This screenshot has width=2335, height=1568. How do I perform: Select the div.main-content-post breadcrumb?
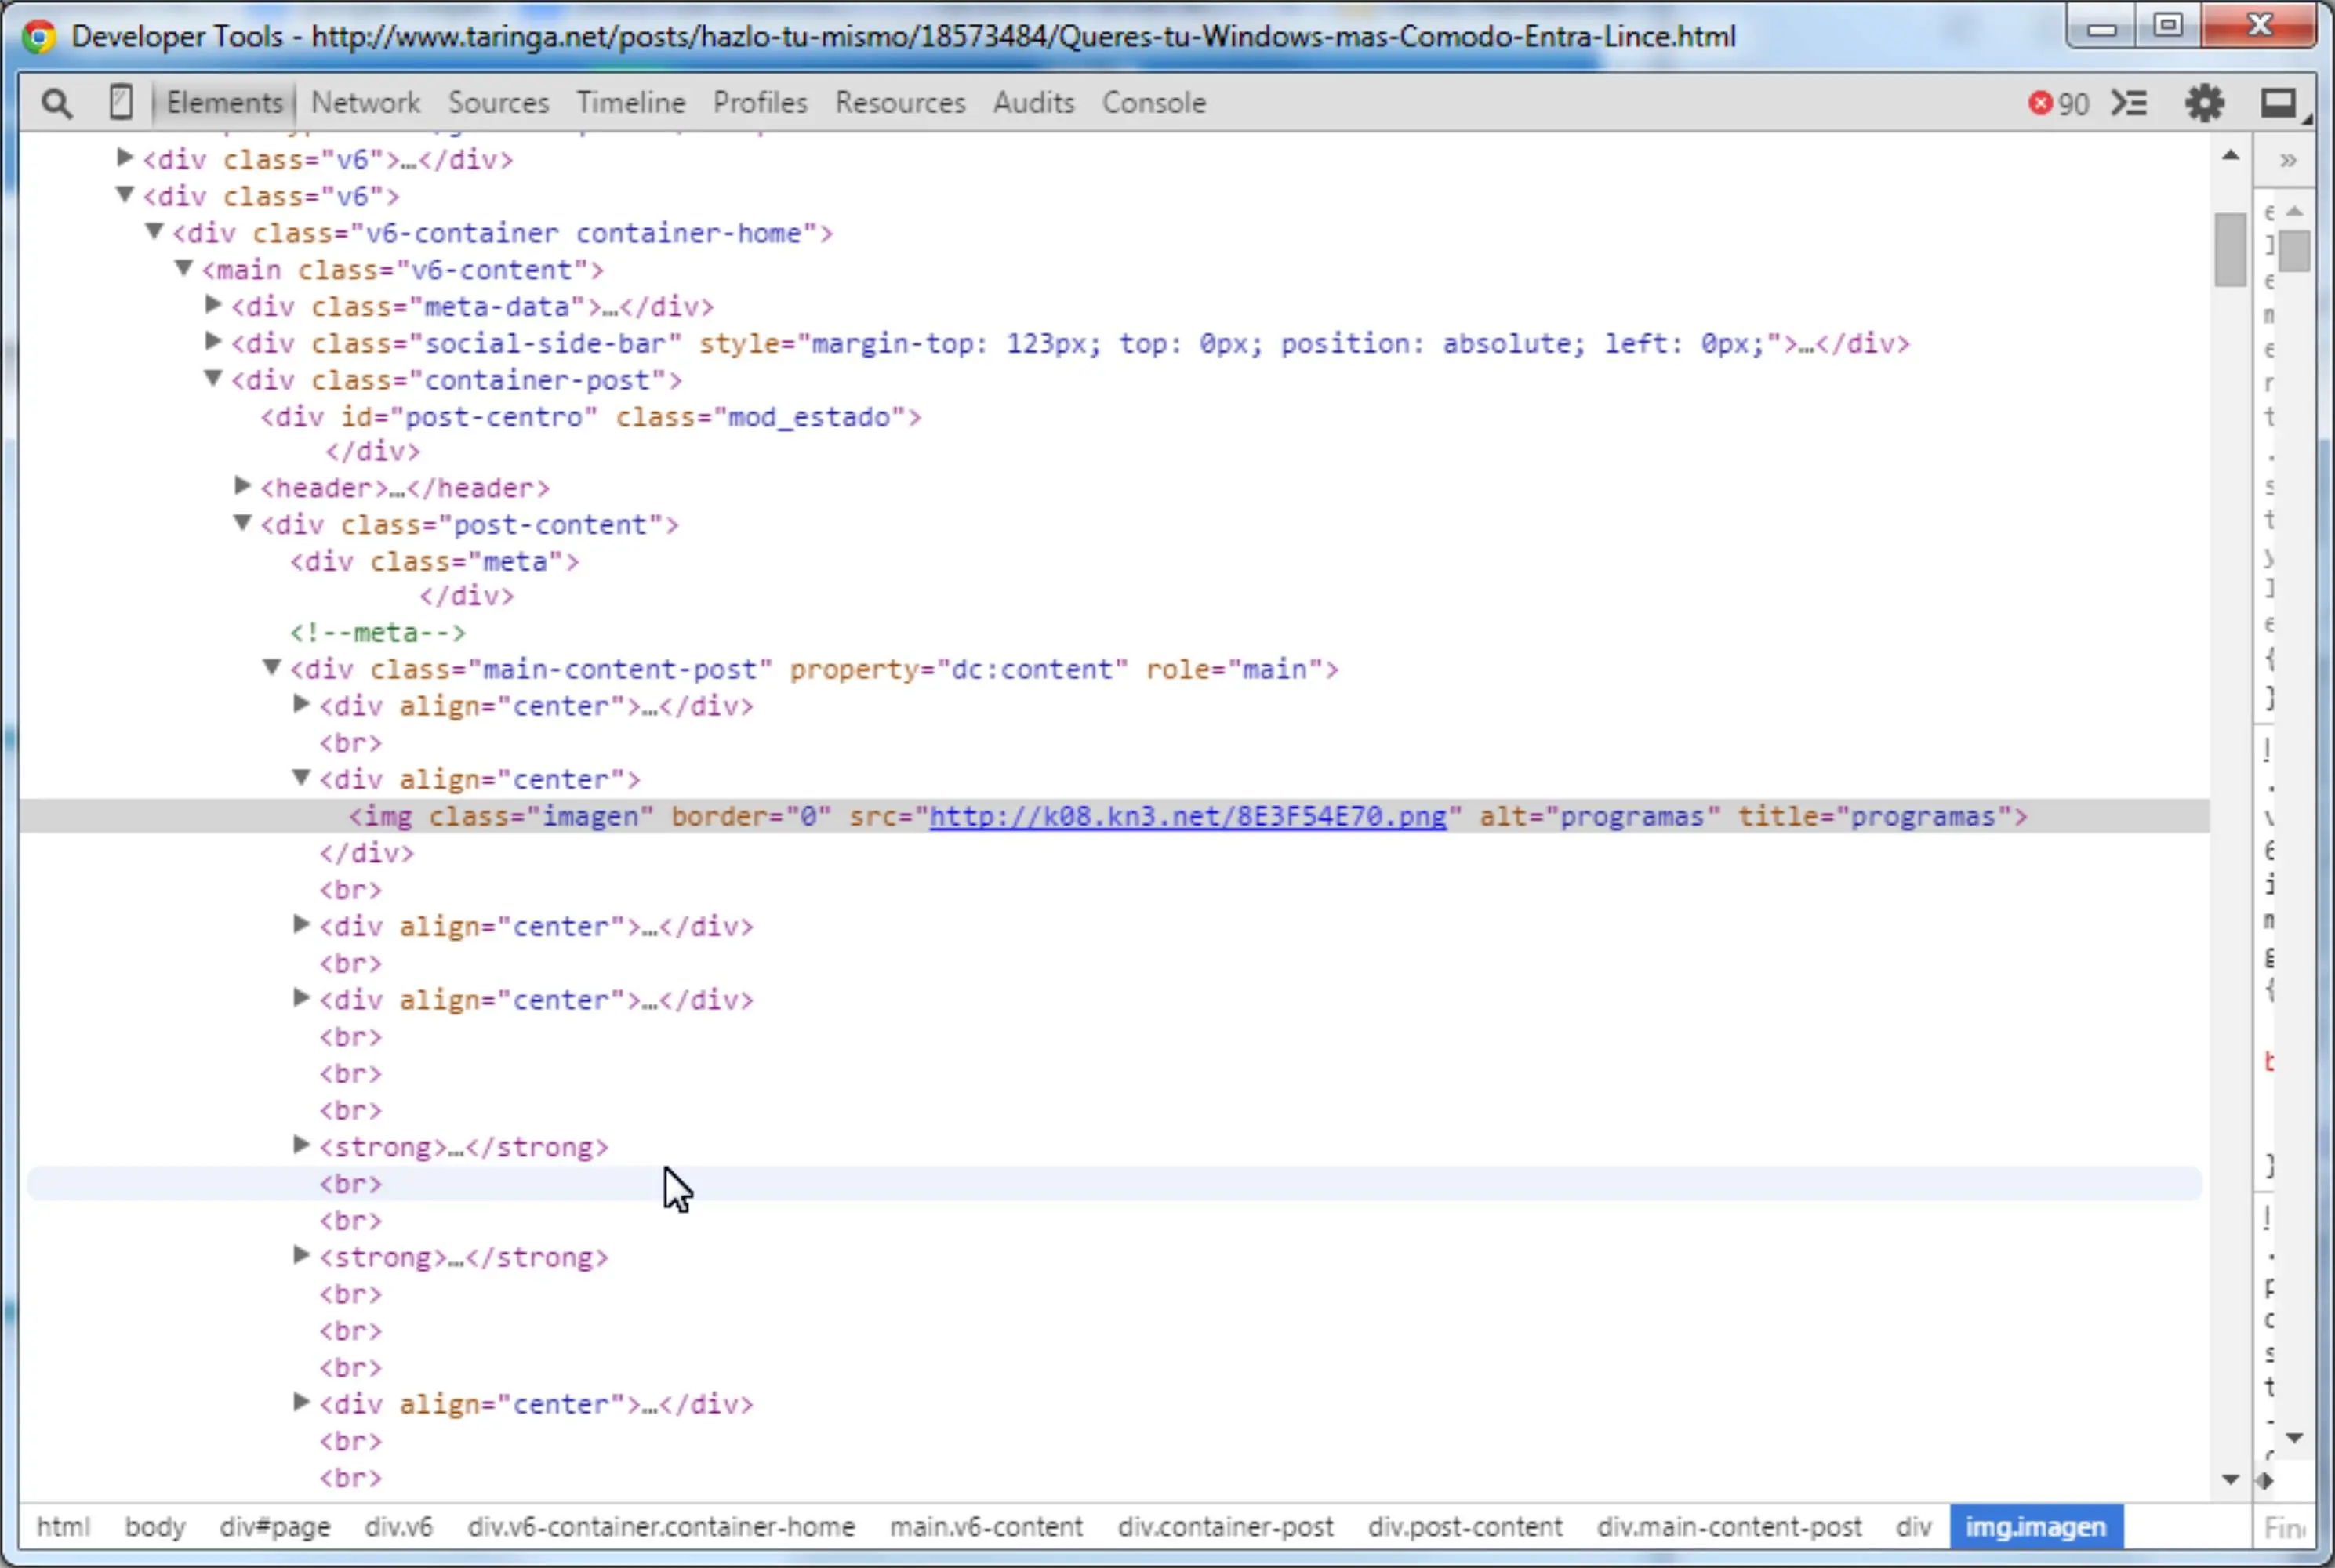pos(1729,1527)
